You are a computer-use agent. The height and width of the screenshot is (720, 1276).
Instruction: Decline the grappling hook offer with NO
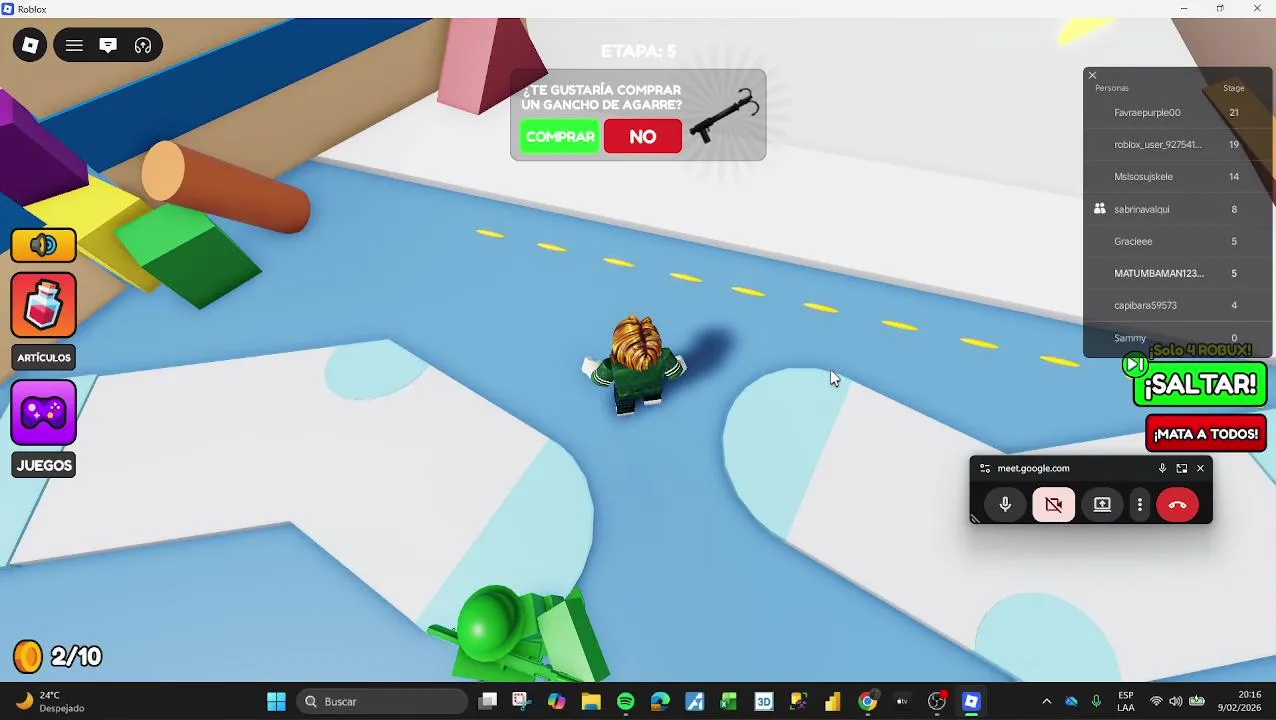click(x=643, y=136)
